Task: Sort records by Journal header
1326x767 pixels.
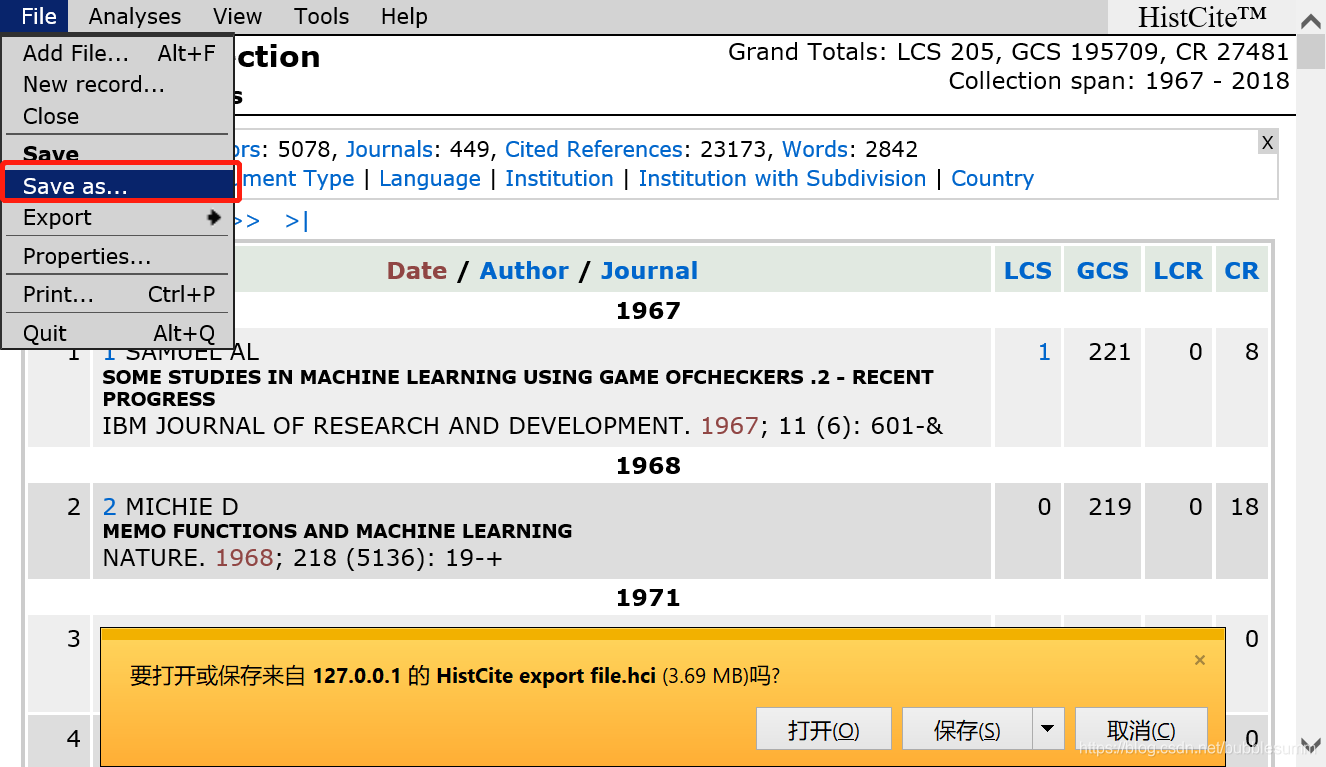Action: click(x=649, y=271)
